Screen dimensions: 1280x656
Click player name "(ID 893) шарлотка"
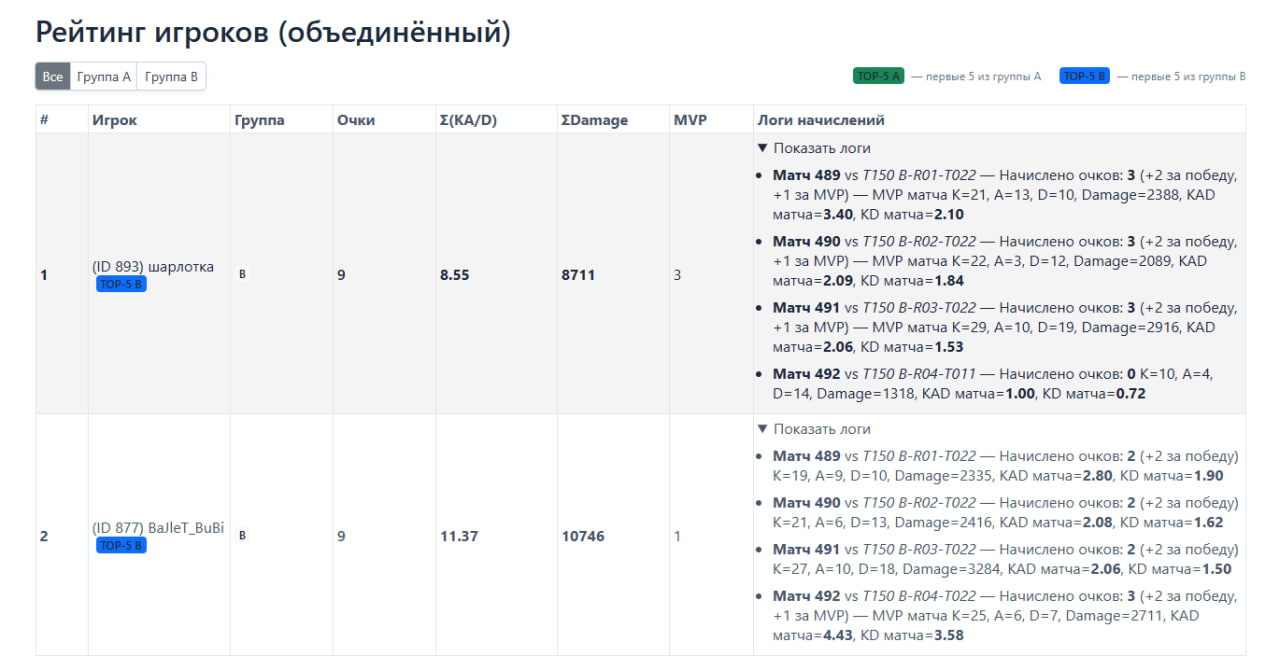(x=153, y=266)
